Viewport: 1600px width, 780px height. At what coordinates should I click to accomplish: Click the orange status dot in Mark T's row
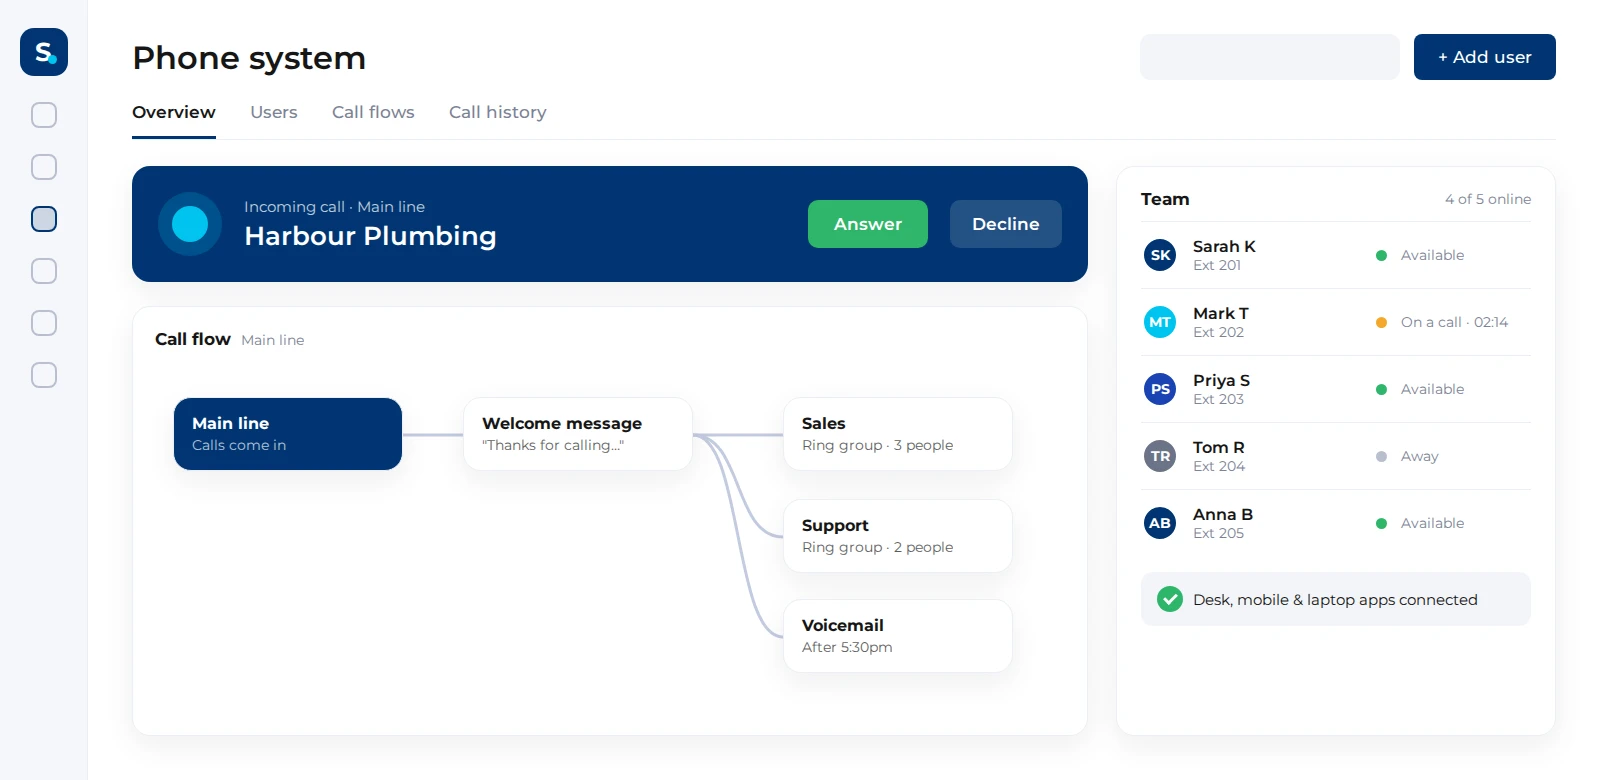1381,322
